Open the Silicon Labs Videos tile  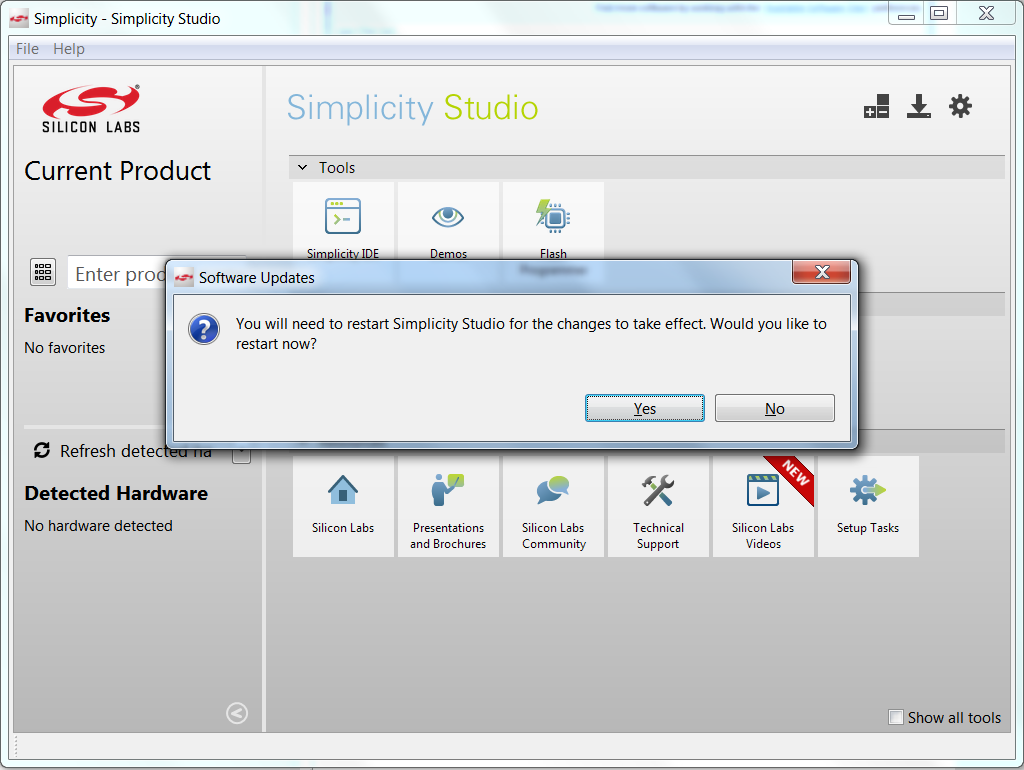763,507
